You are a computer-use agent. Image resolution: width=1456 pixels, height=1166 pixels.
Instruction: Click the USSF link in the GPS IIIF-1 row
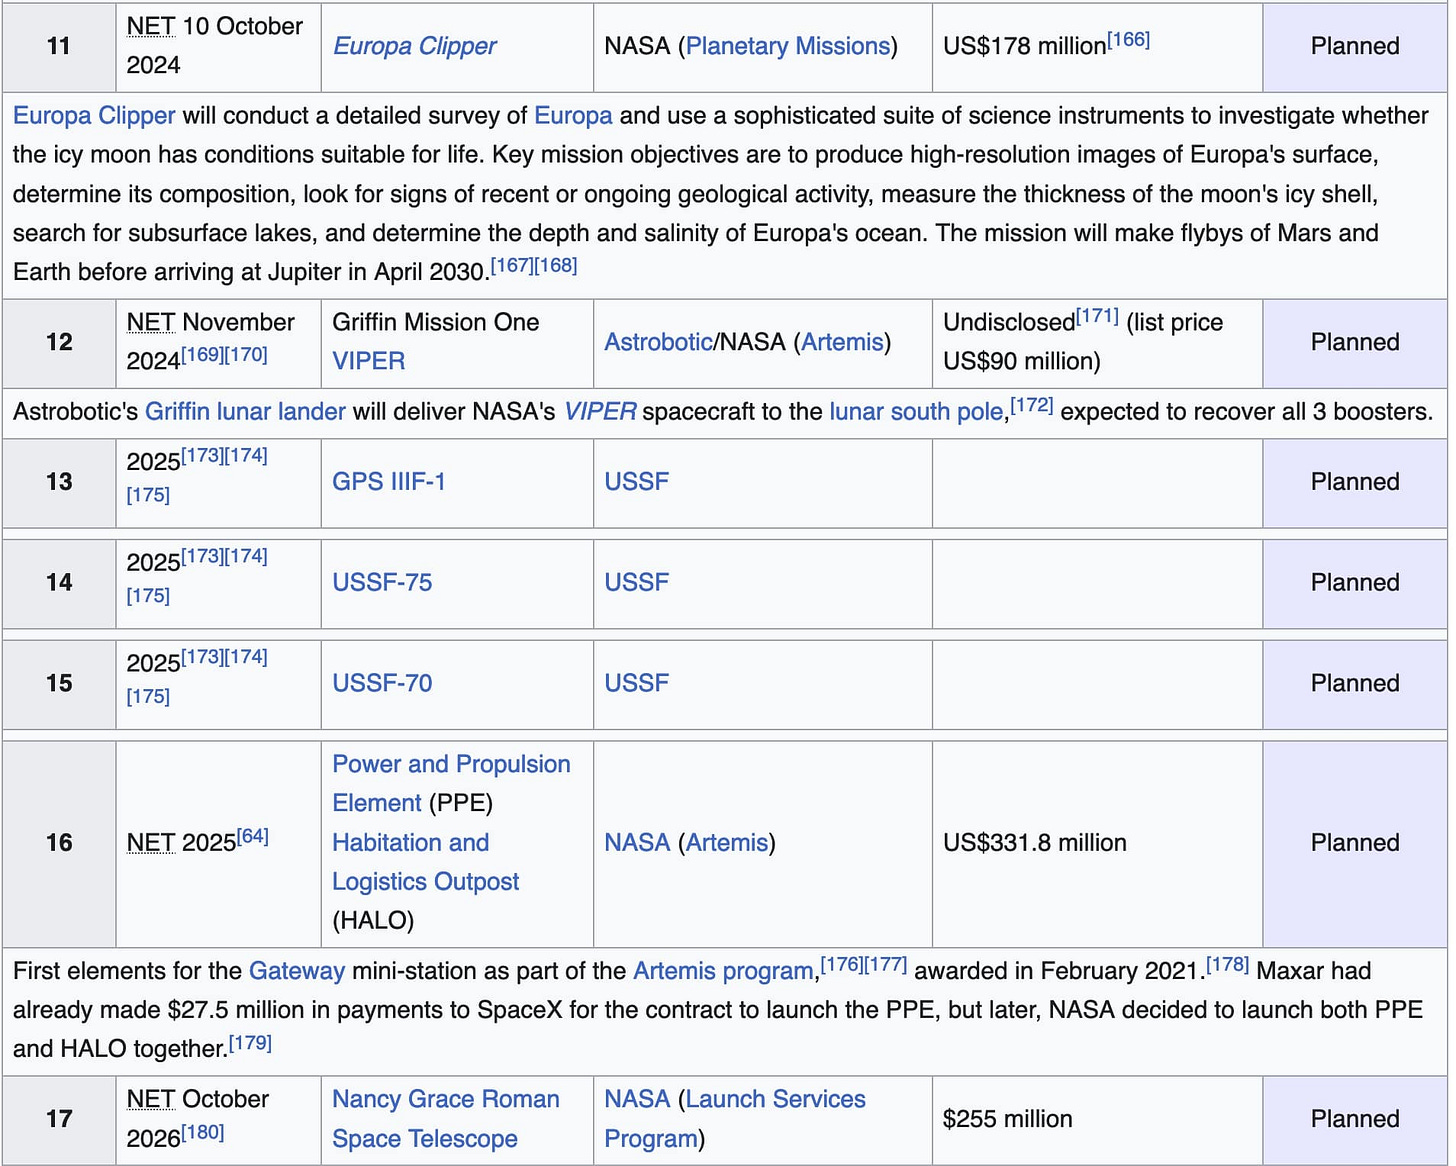636,482
